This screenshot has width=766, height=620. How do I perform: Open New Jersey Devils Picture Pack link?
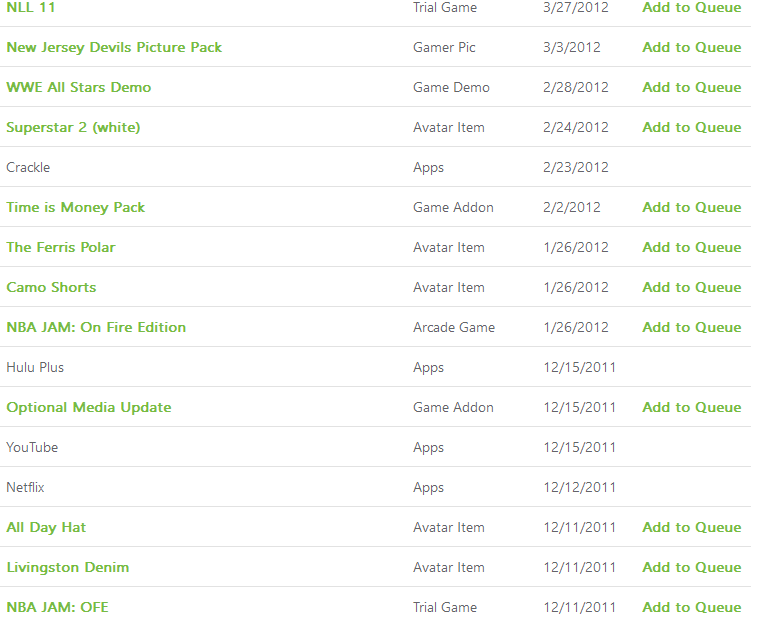coord(114,47)
